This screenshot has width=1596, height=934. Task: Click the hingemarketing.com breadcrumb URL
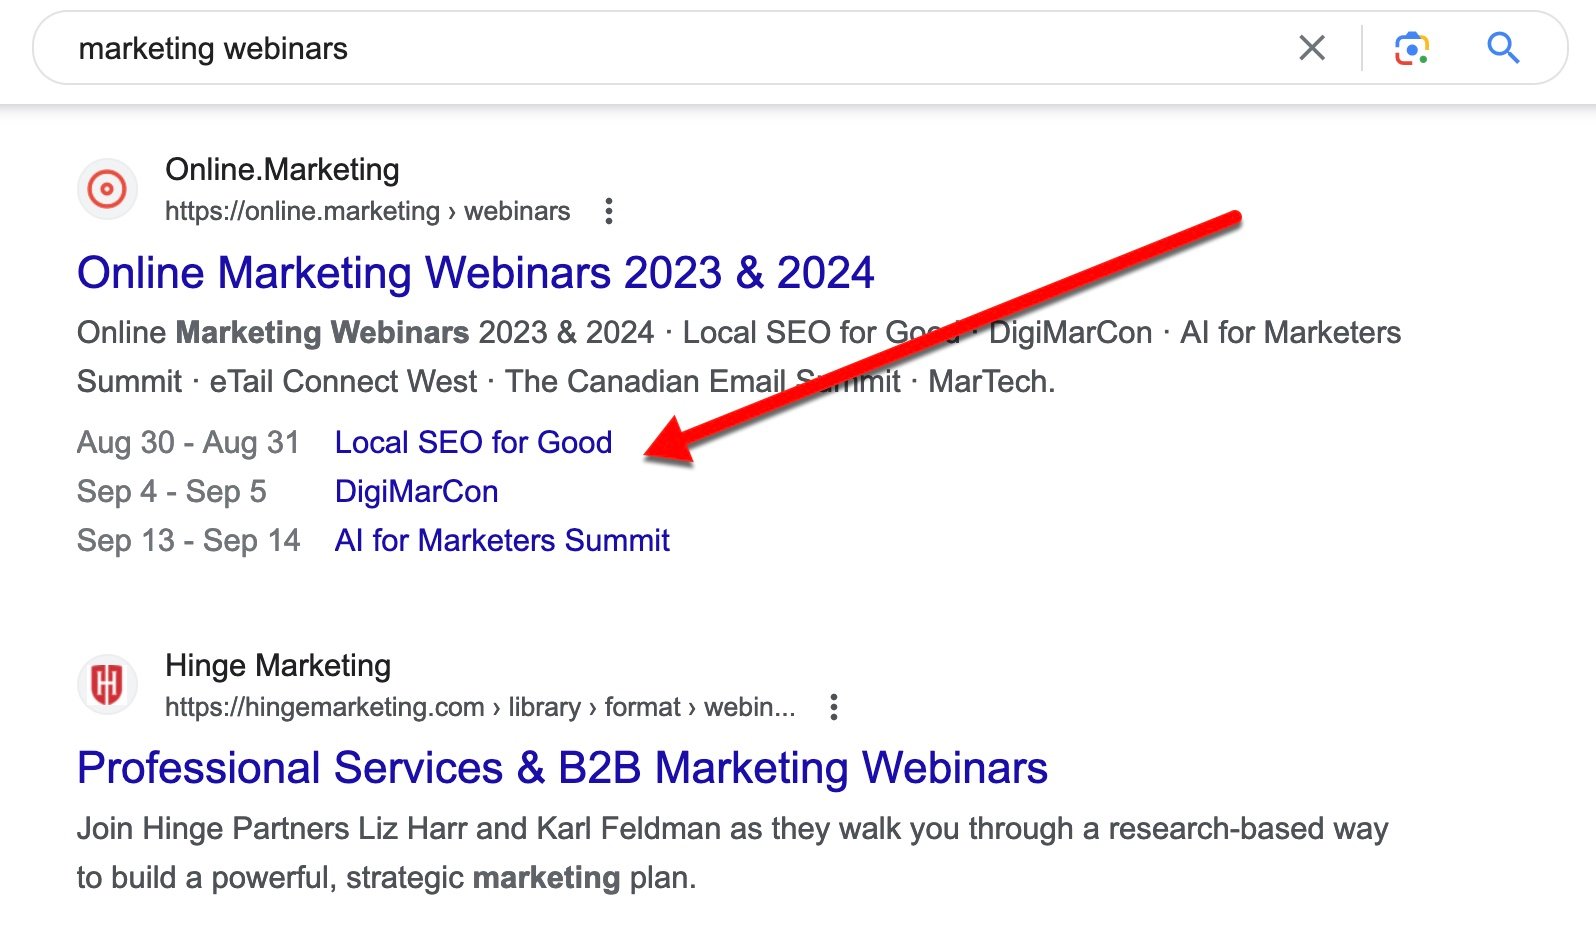(480, 707)
